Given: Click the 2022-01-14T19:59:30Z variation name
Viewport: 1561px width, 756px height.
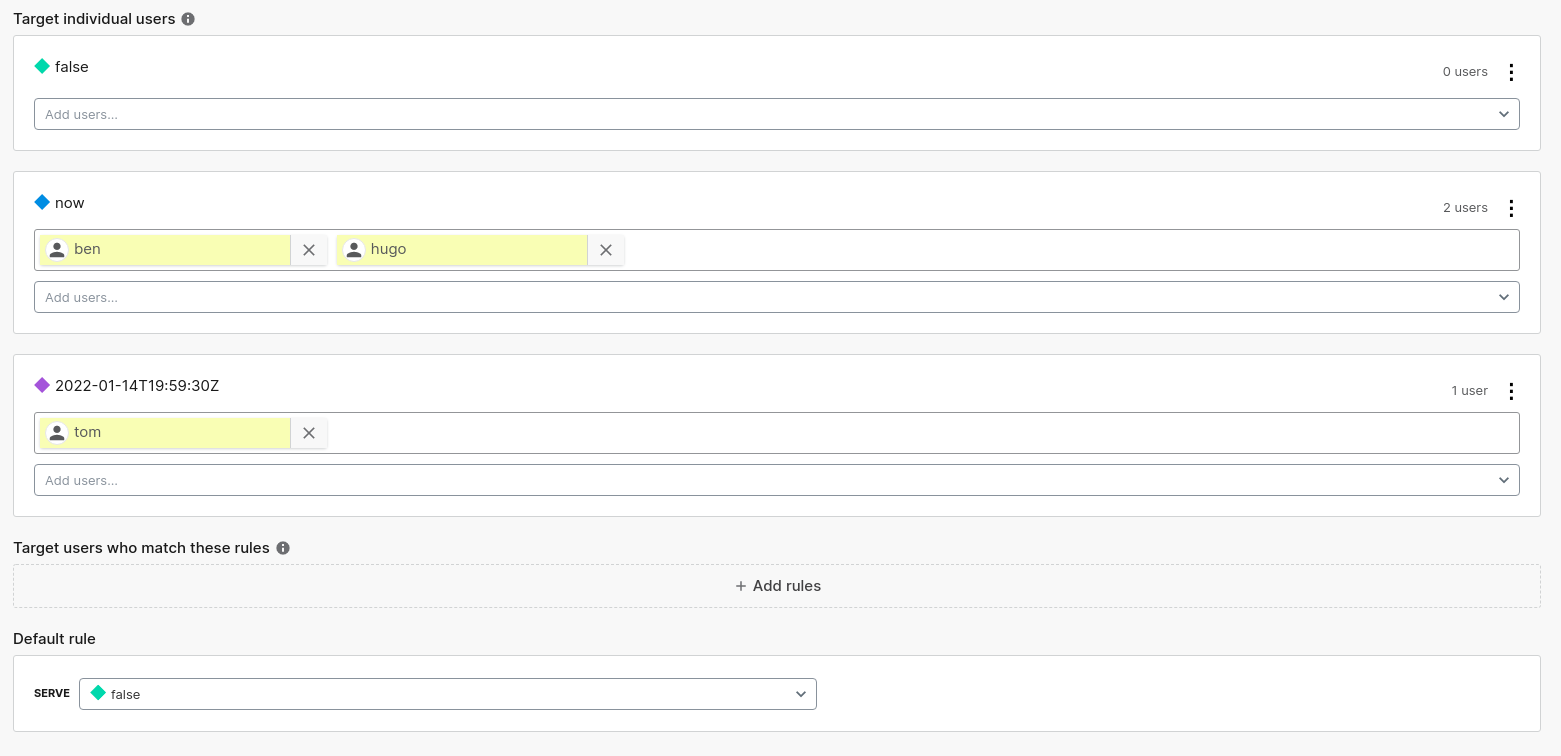Looking at the screenshot, I should click(137, 385).
